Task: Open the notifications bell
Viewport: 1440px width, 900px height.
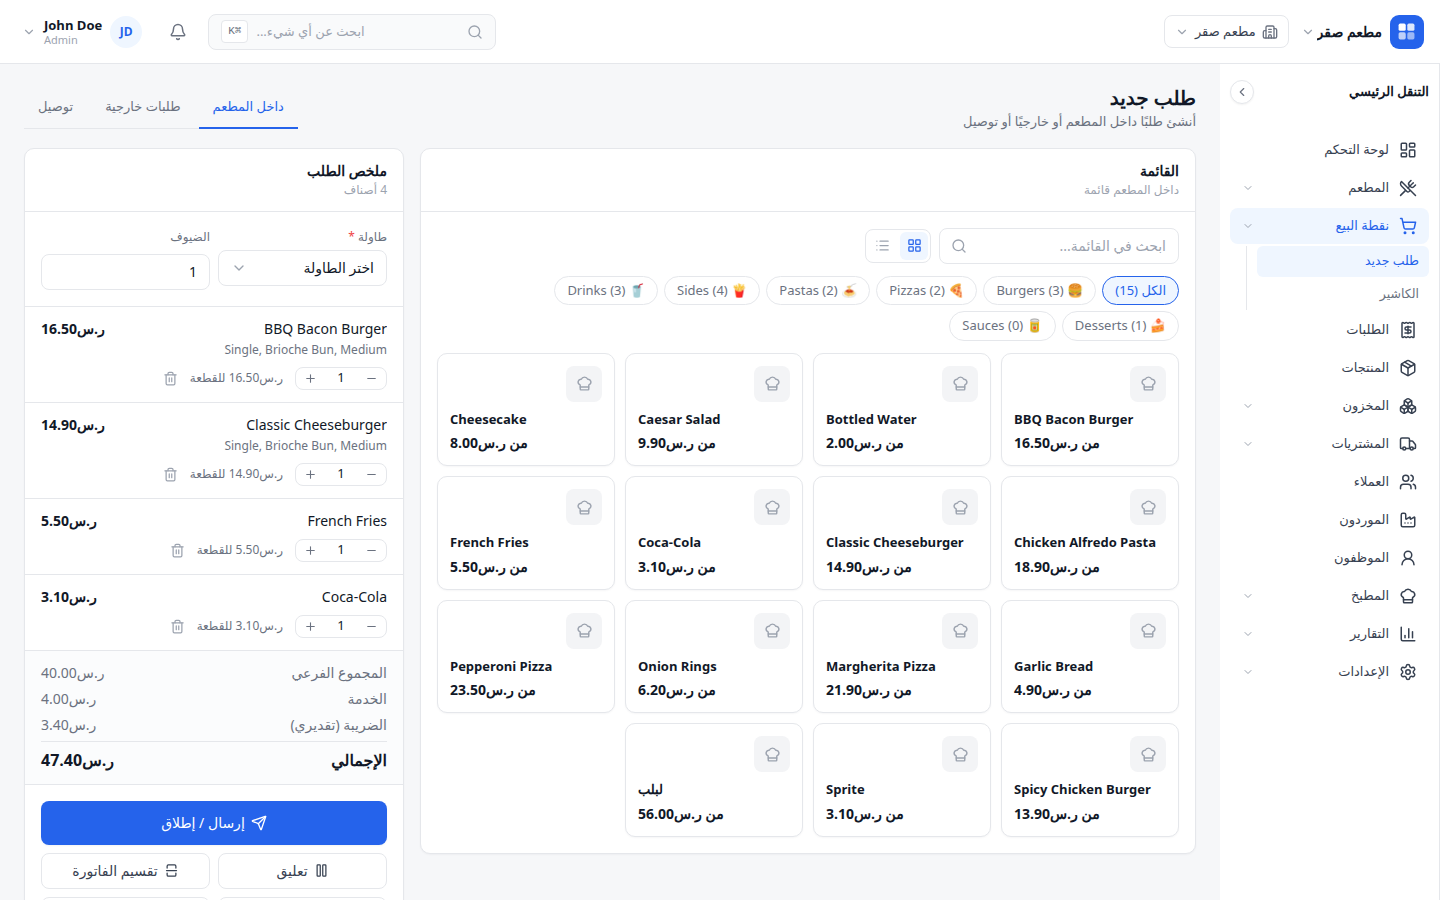Action: [178, 32]
